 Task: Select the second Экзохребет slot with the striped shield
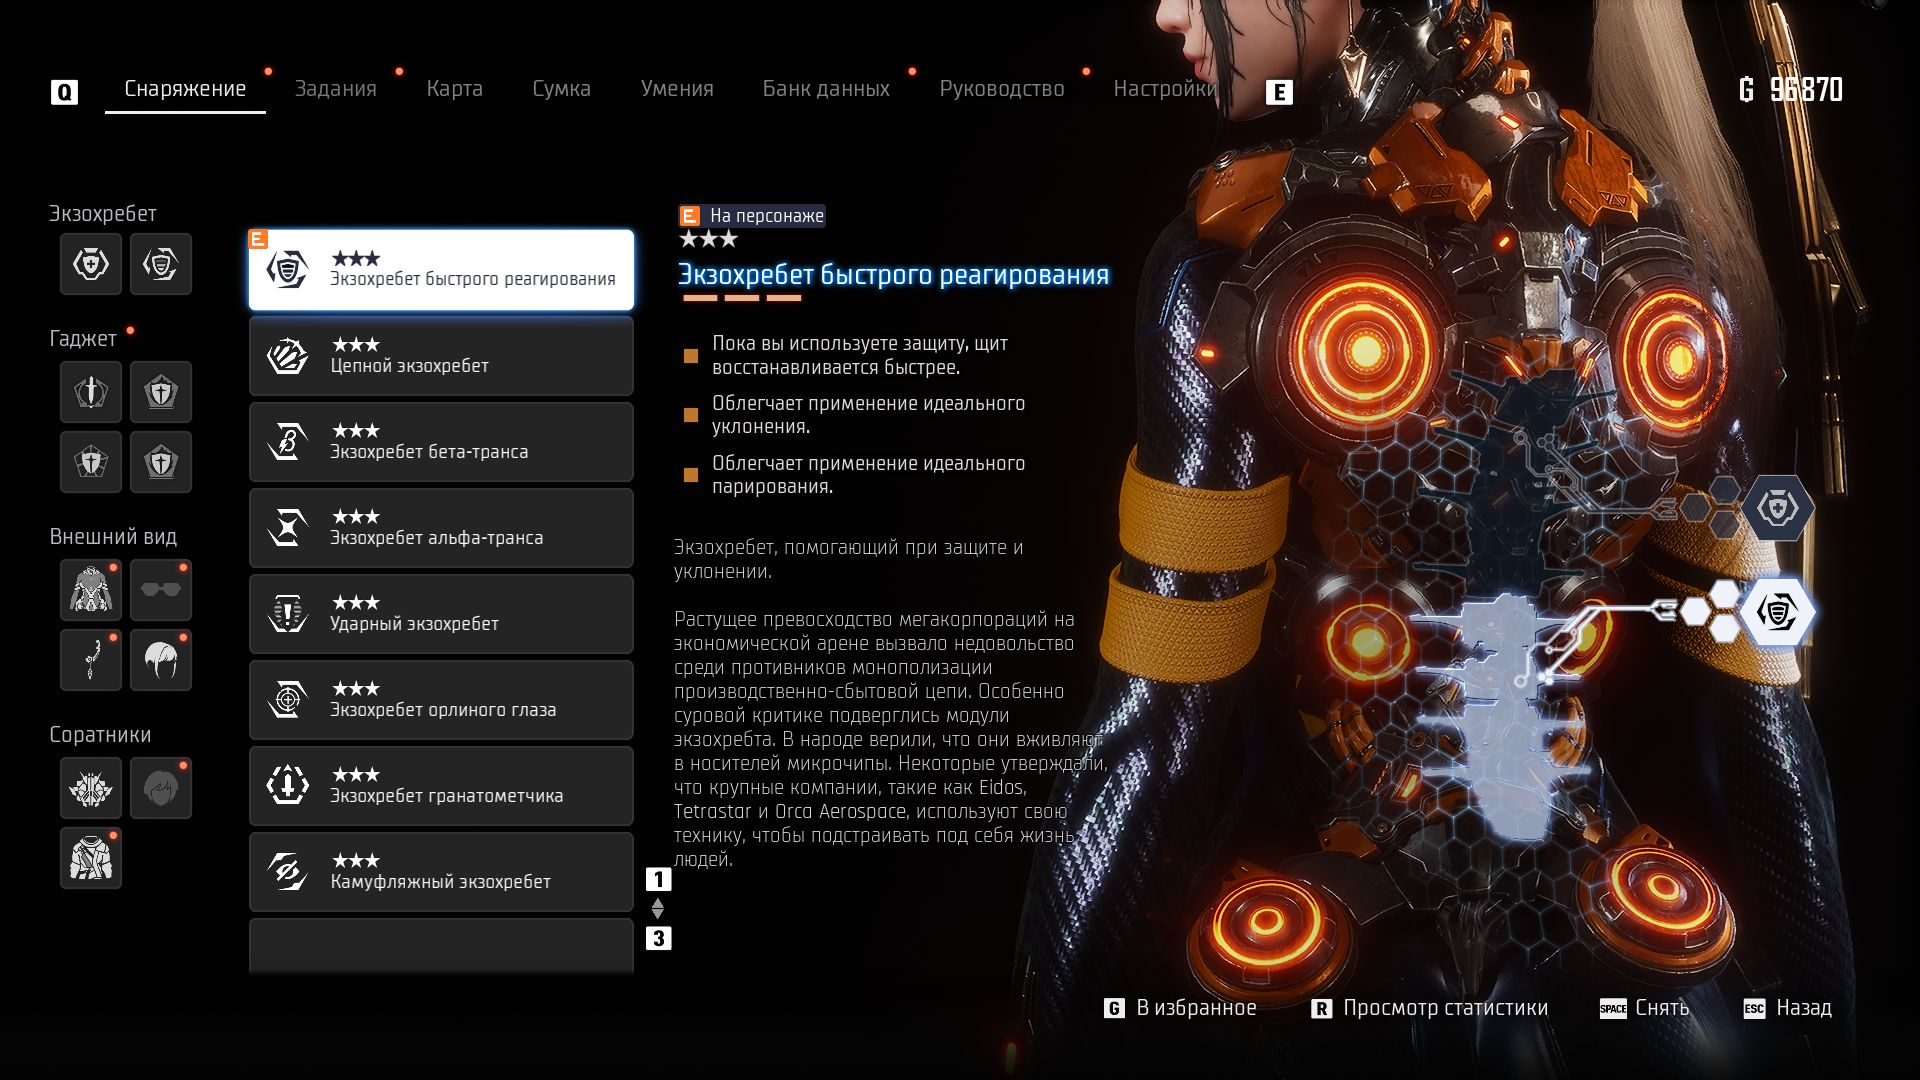click(161, 264)
